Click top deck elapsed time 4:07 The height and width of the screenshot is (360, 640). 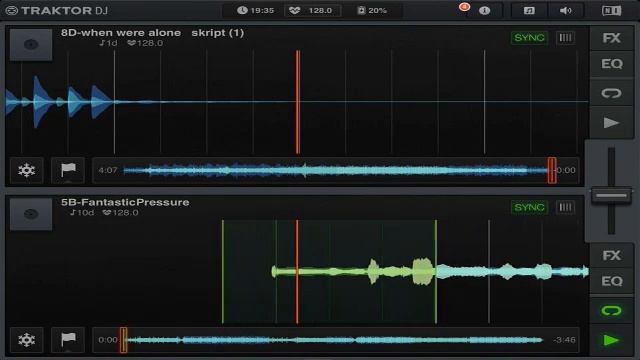click(108, 170)
